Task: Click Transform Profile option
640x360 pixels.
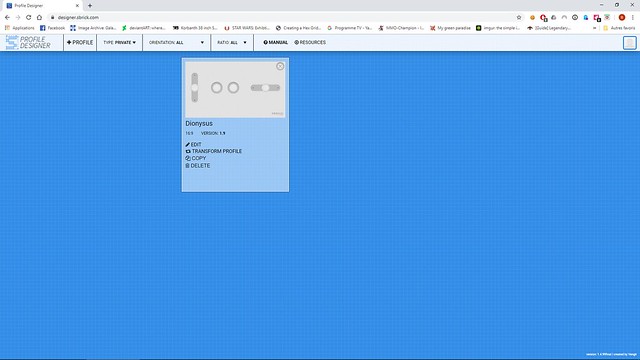Action: tap(213, 151)
